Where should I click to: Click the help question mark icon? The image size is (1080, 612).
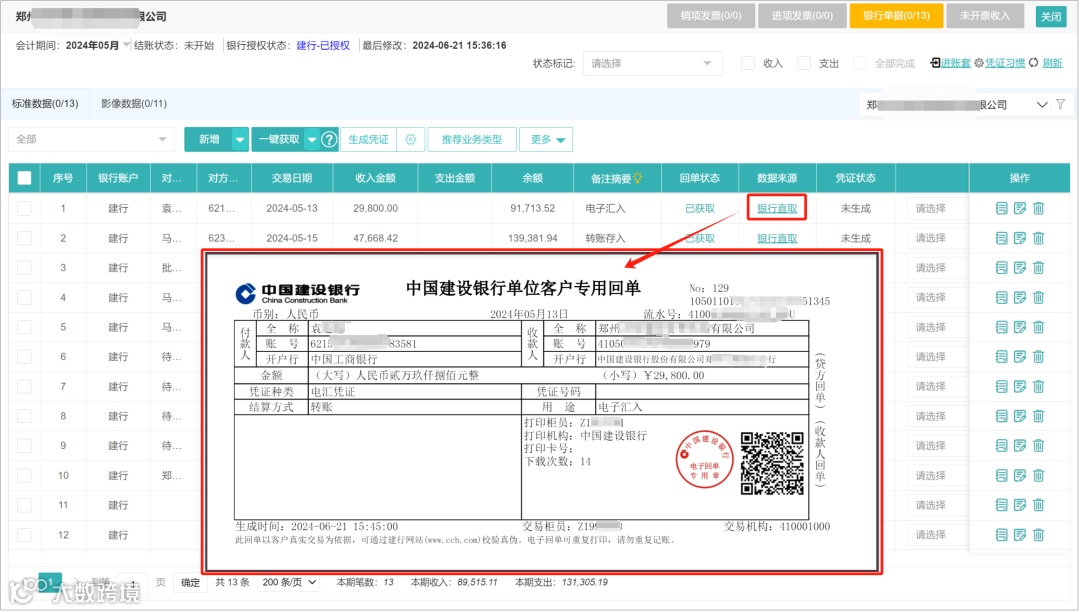click(x=329, y=140)
